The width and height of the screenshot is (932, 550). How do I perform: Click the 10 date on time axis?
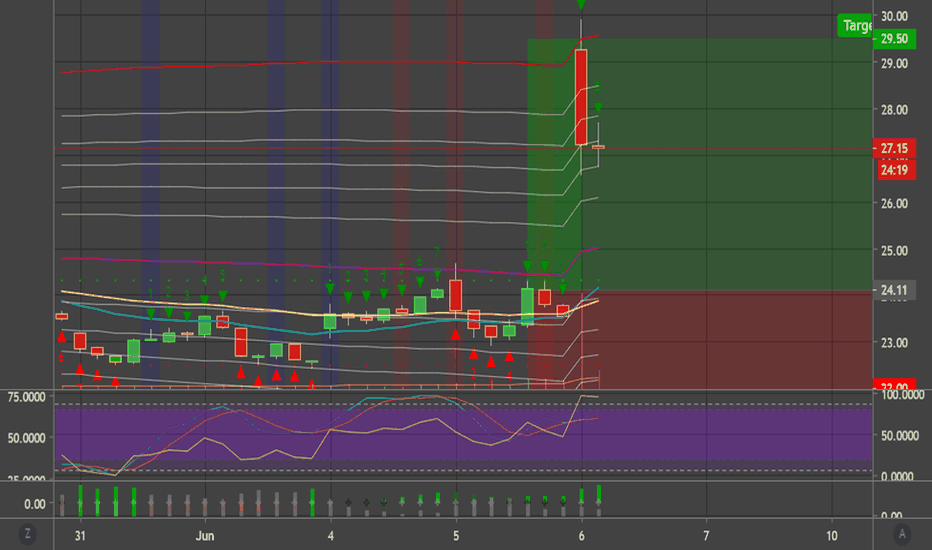pyautogui.click(x=832, y=536)
